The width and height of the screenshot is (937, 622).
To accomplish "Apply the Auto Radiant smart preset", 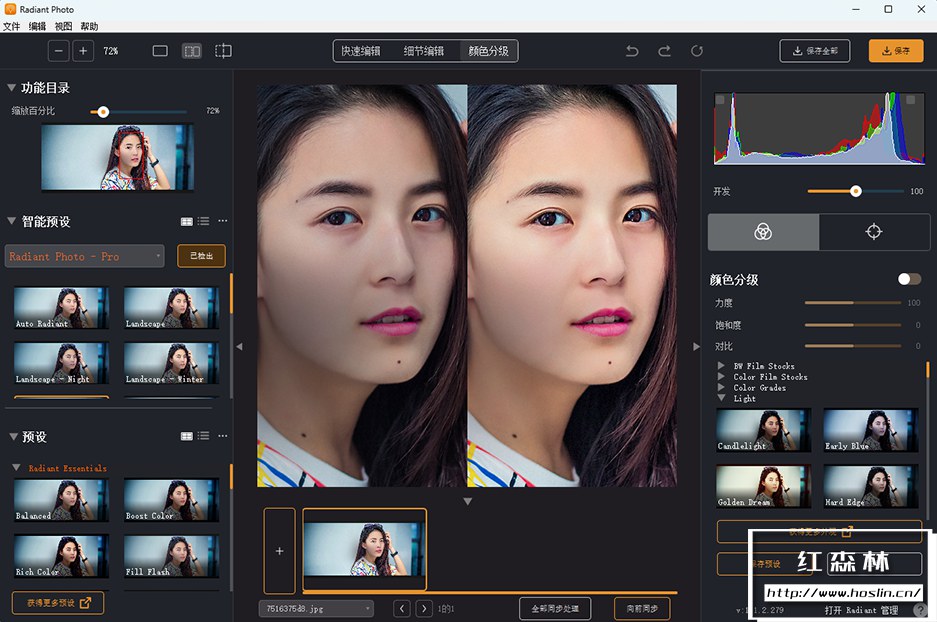I will (x=62, y=308).
